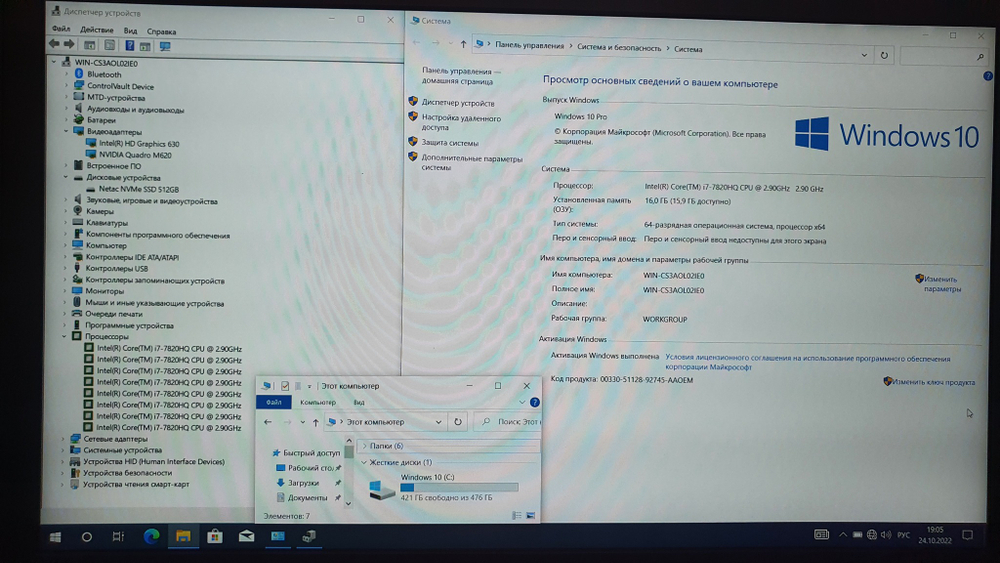Click Система и безопасность in breadcrumb
The height and width of the screenshot is (563, 1000).
tap(619, 48)
